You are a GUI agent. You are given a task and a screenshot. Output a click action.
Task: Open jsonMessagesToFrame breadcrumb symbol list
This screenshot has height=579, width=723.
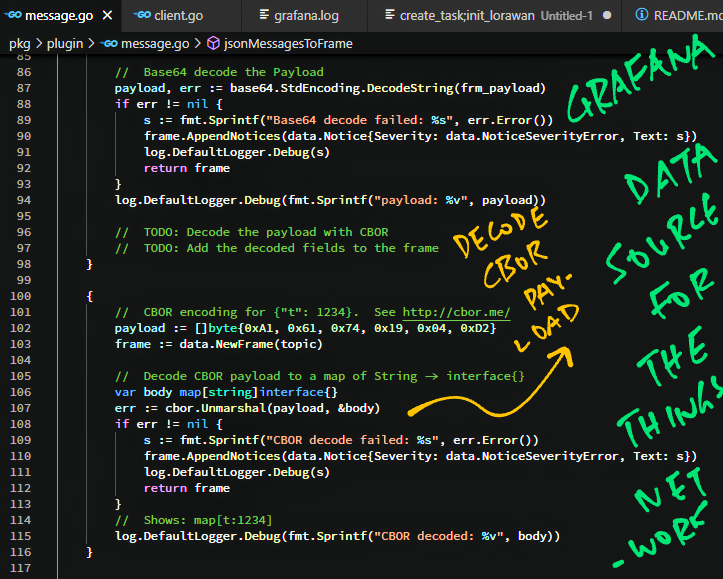[289, 44]
